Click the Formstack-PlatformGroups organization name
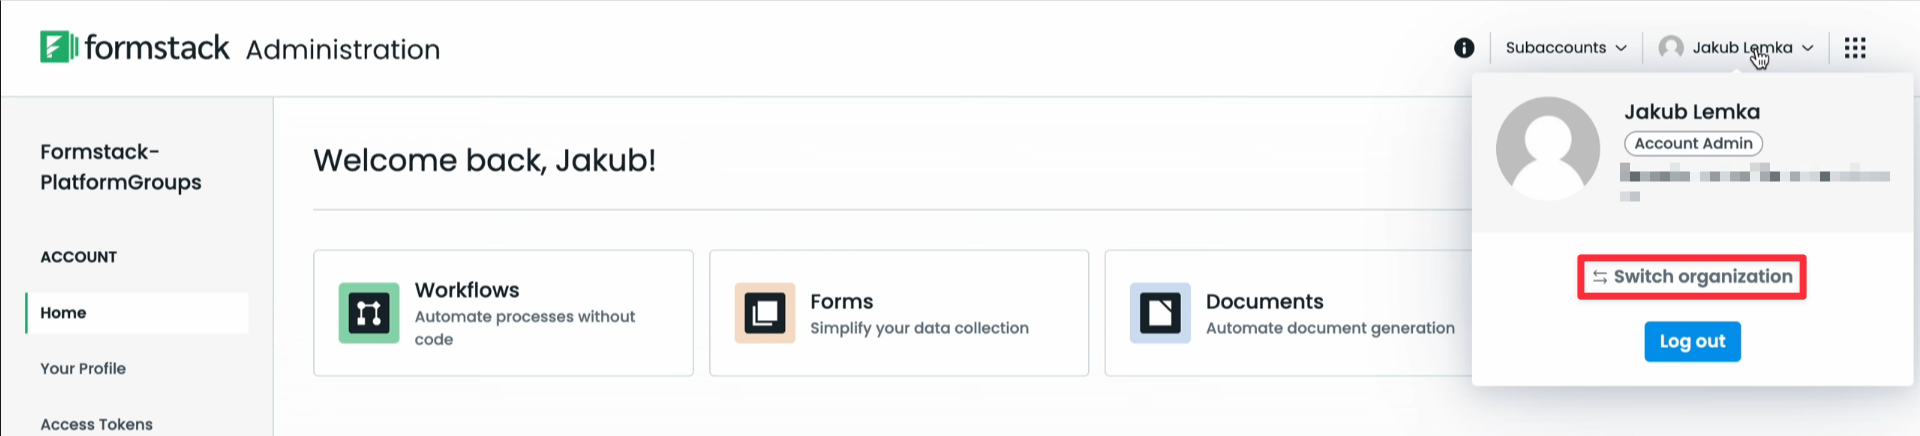This screenshot has height=436, width=1920. click(121, 167)
